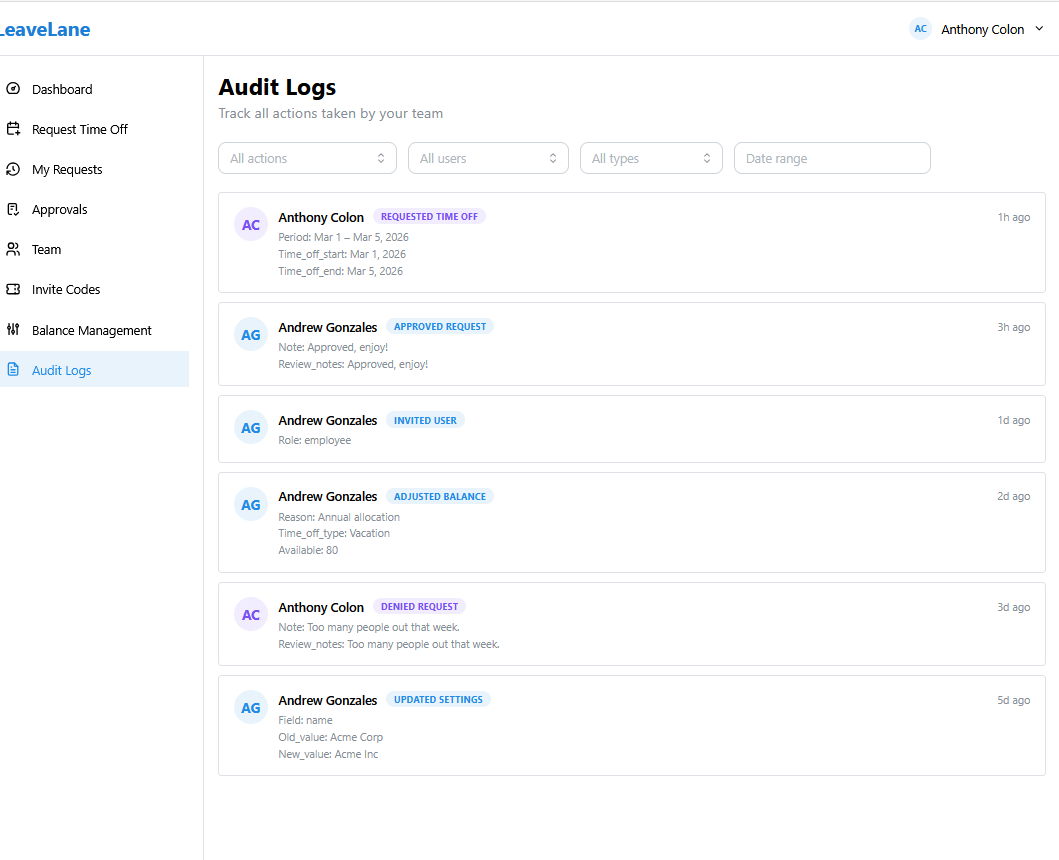This screenshot has height=860, width=1059.
Task: Click 'Available: 80' text
Action: point(308,550)
